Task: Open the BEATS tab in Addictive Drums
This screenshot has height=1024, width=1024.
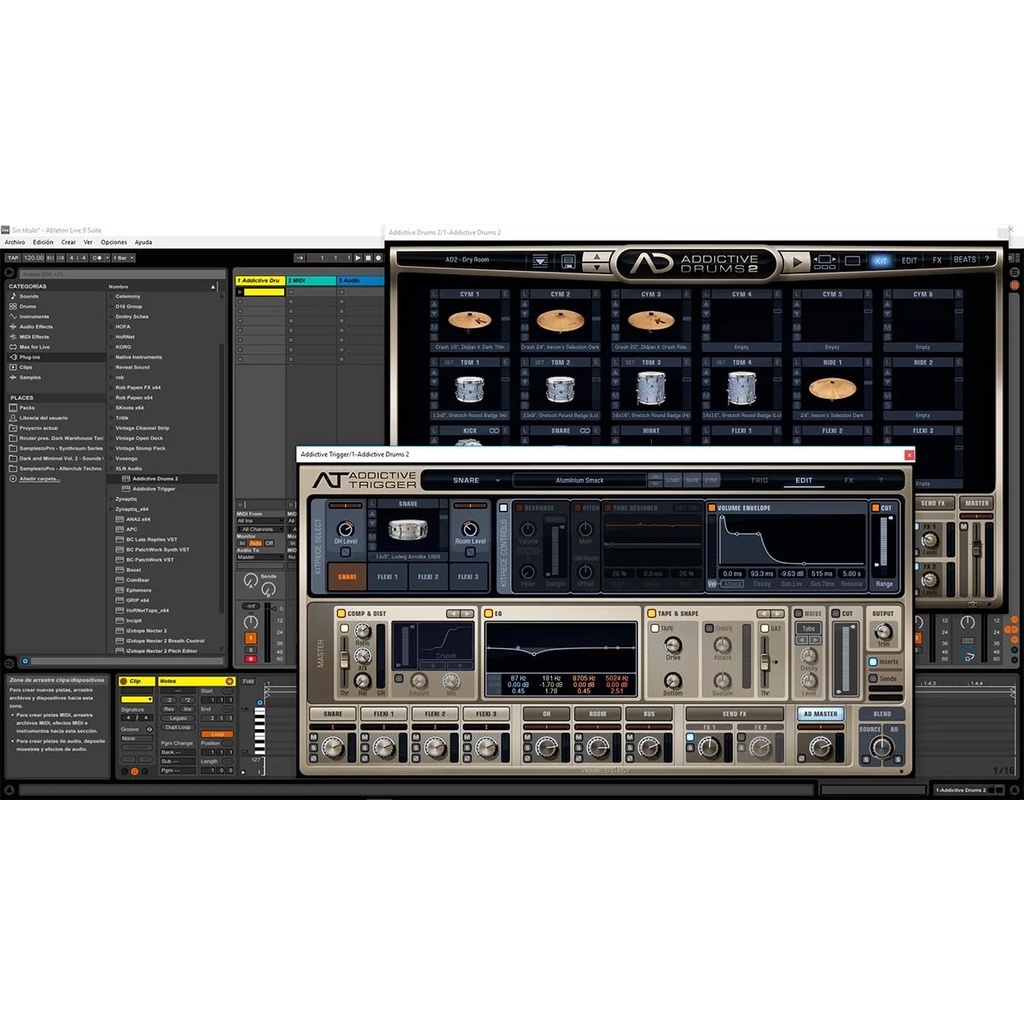Action: click(965, 259)
